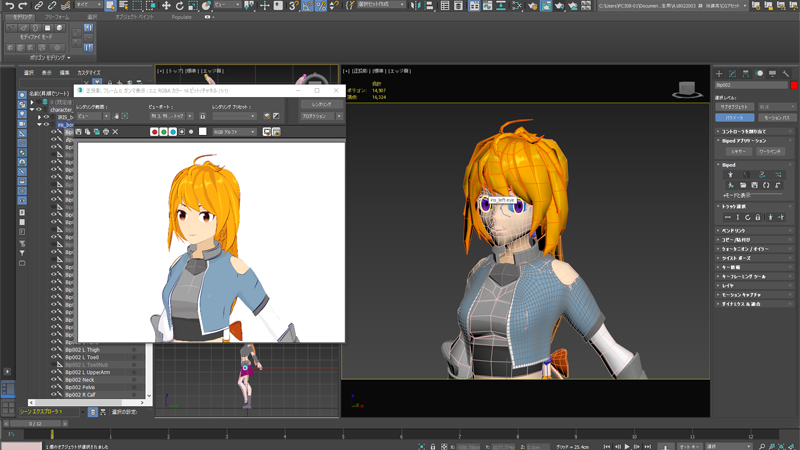Screen dimensions: 800x450
Task: Click the red object color swatch
Action: point(794,85)
